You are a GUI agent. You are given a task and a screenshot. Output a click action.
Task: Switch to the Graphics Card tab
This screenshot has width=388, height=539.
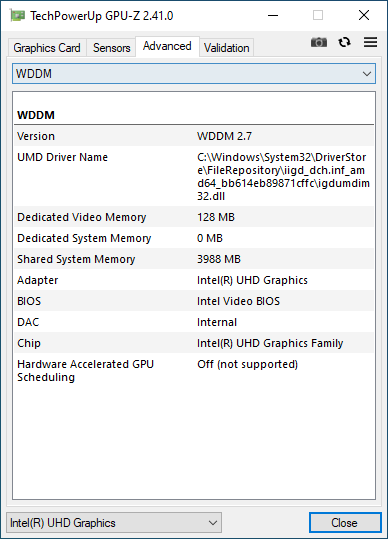click(x=47, y=48)
